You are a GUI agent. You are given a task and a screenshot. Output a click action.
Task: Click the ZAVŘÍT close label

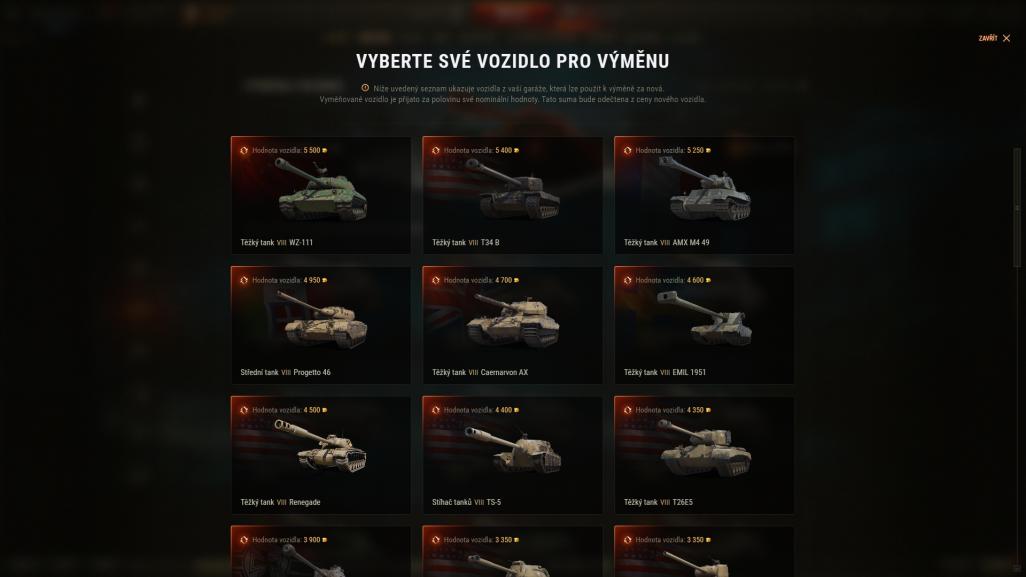click(x=987, y=39)
